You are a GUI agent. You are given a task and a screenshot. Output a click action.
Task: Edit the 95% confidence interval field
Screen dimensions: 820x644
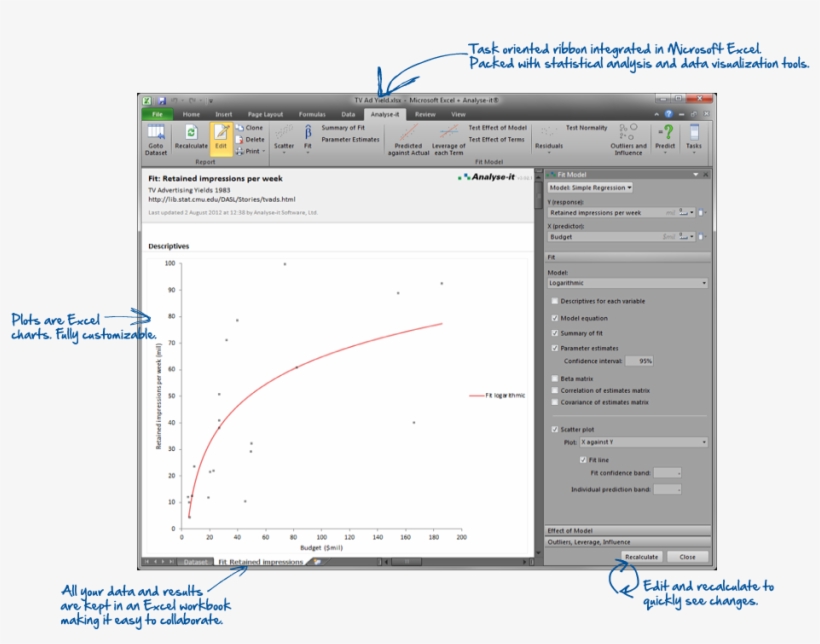(641, 361)
